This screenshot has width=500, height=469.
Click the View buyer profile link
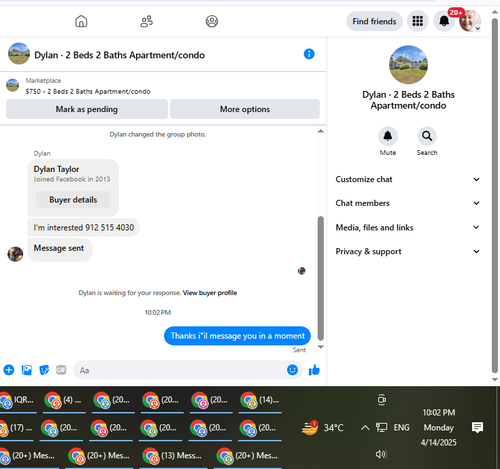[x=210, y=293]
